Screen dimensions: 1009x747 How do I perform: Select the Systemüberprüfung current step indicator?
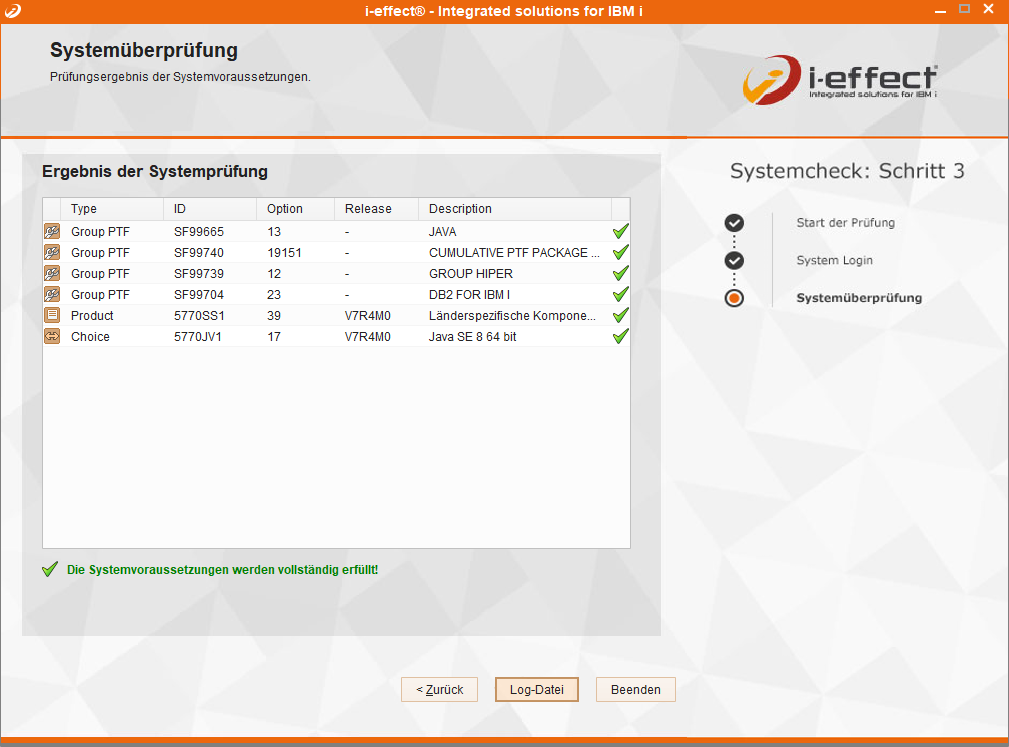(x=734, y=298)
